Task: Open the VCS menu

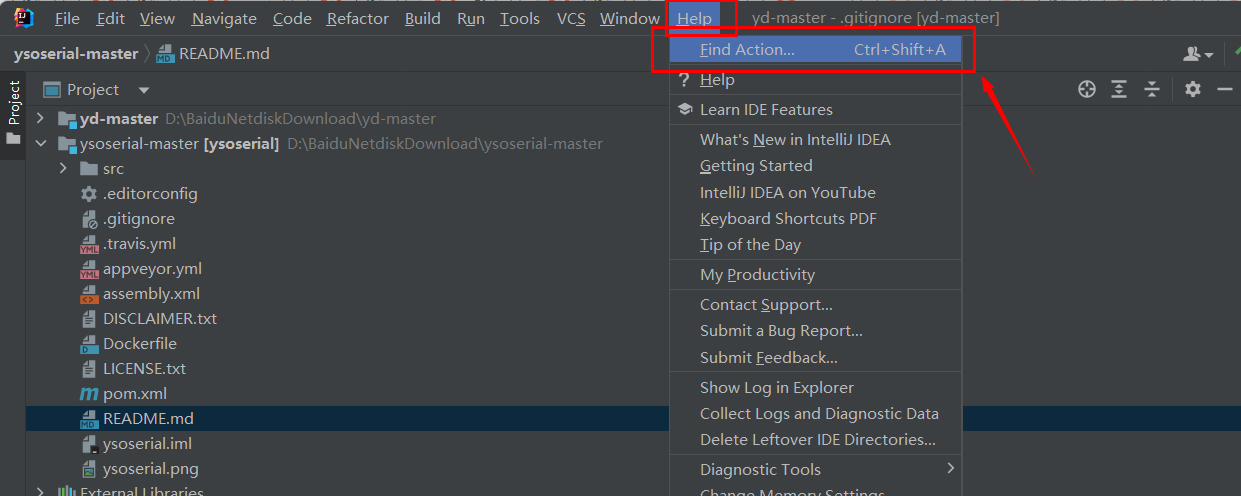Action: tap(571, 18)
